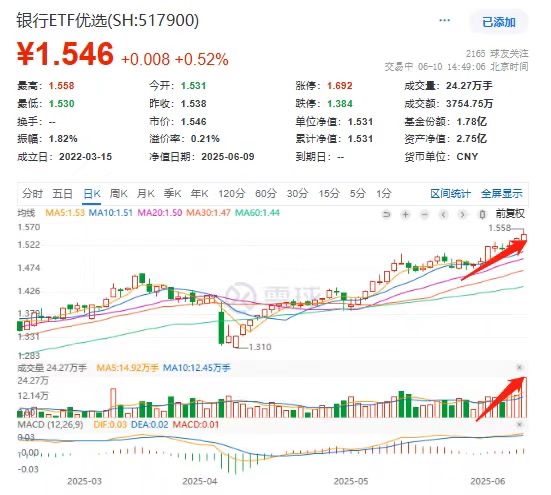The width and height of the screenshot is (551, 495).
Task: Click the 货币单位 CNY value
Action: [x=467, y=157]
